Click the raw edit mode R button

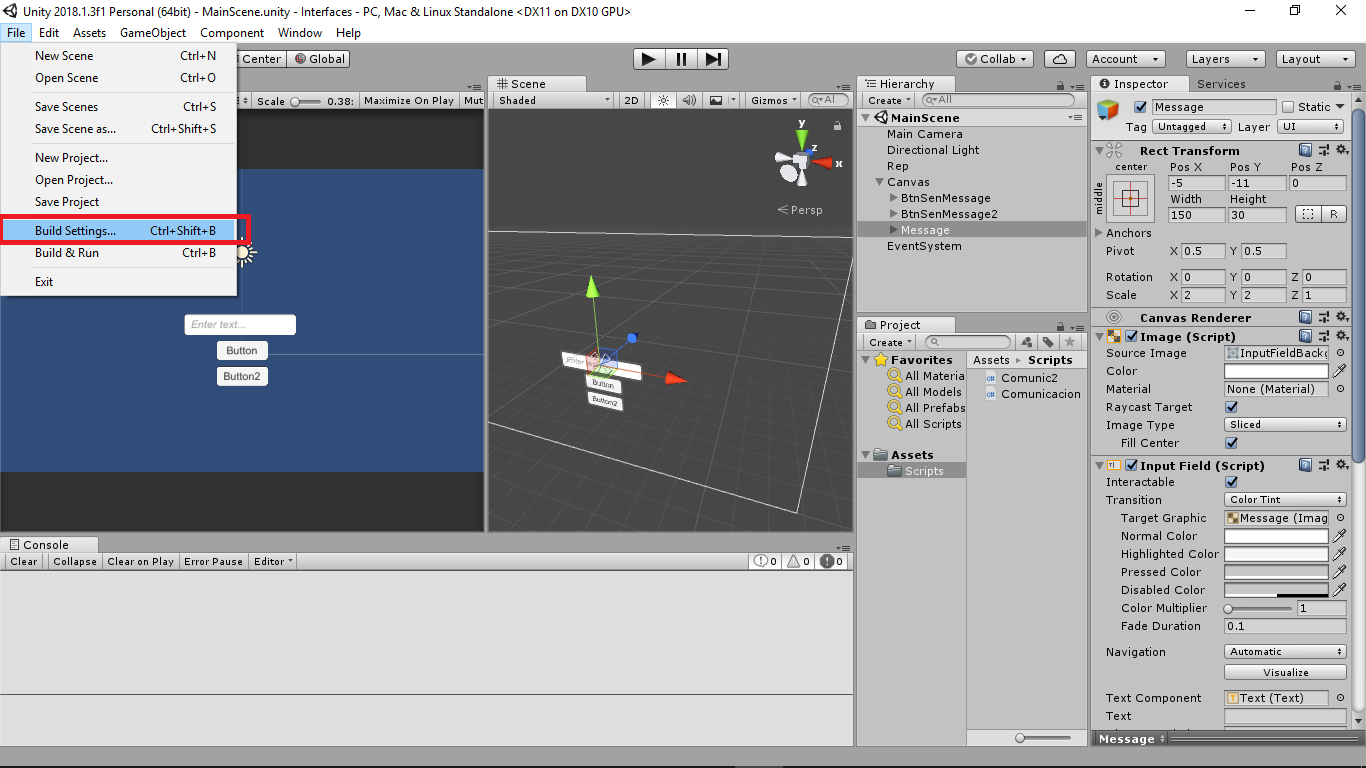pos(1334,214)
